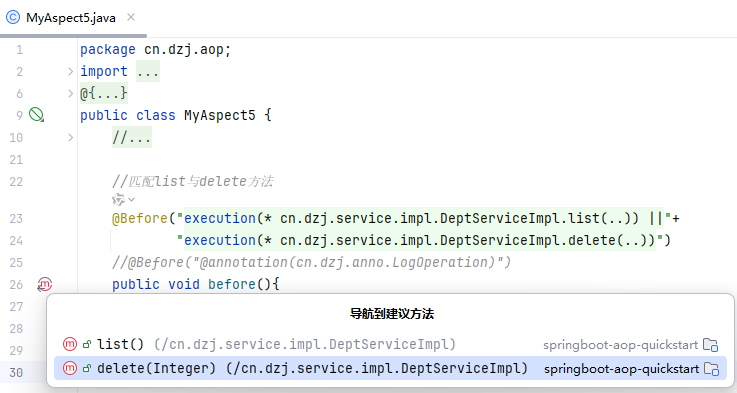Click the @Before annotation on line 23
The height and width of the screenshot is (393, 737).
coord(140,219)
